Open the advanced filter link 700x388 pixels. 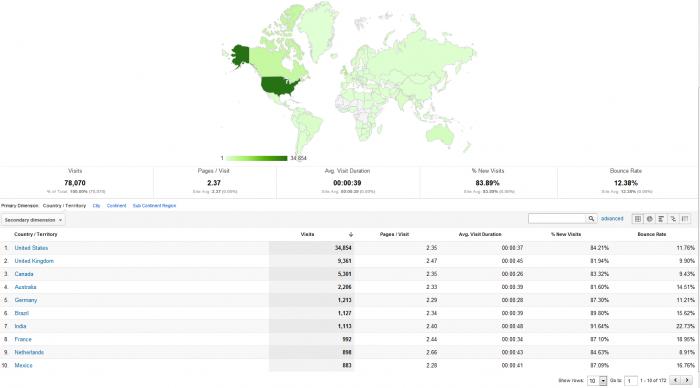coord(612,219)
